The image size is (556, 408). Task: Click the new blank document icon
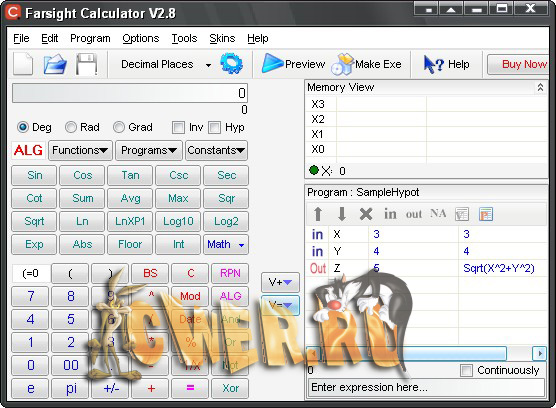tap(23, 64)
